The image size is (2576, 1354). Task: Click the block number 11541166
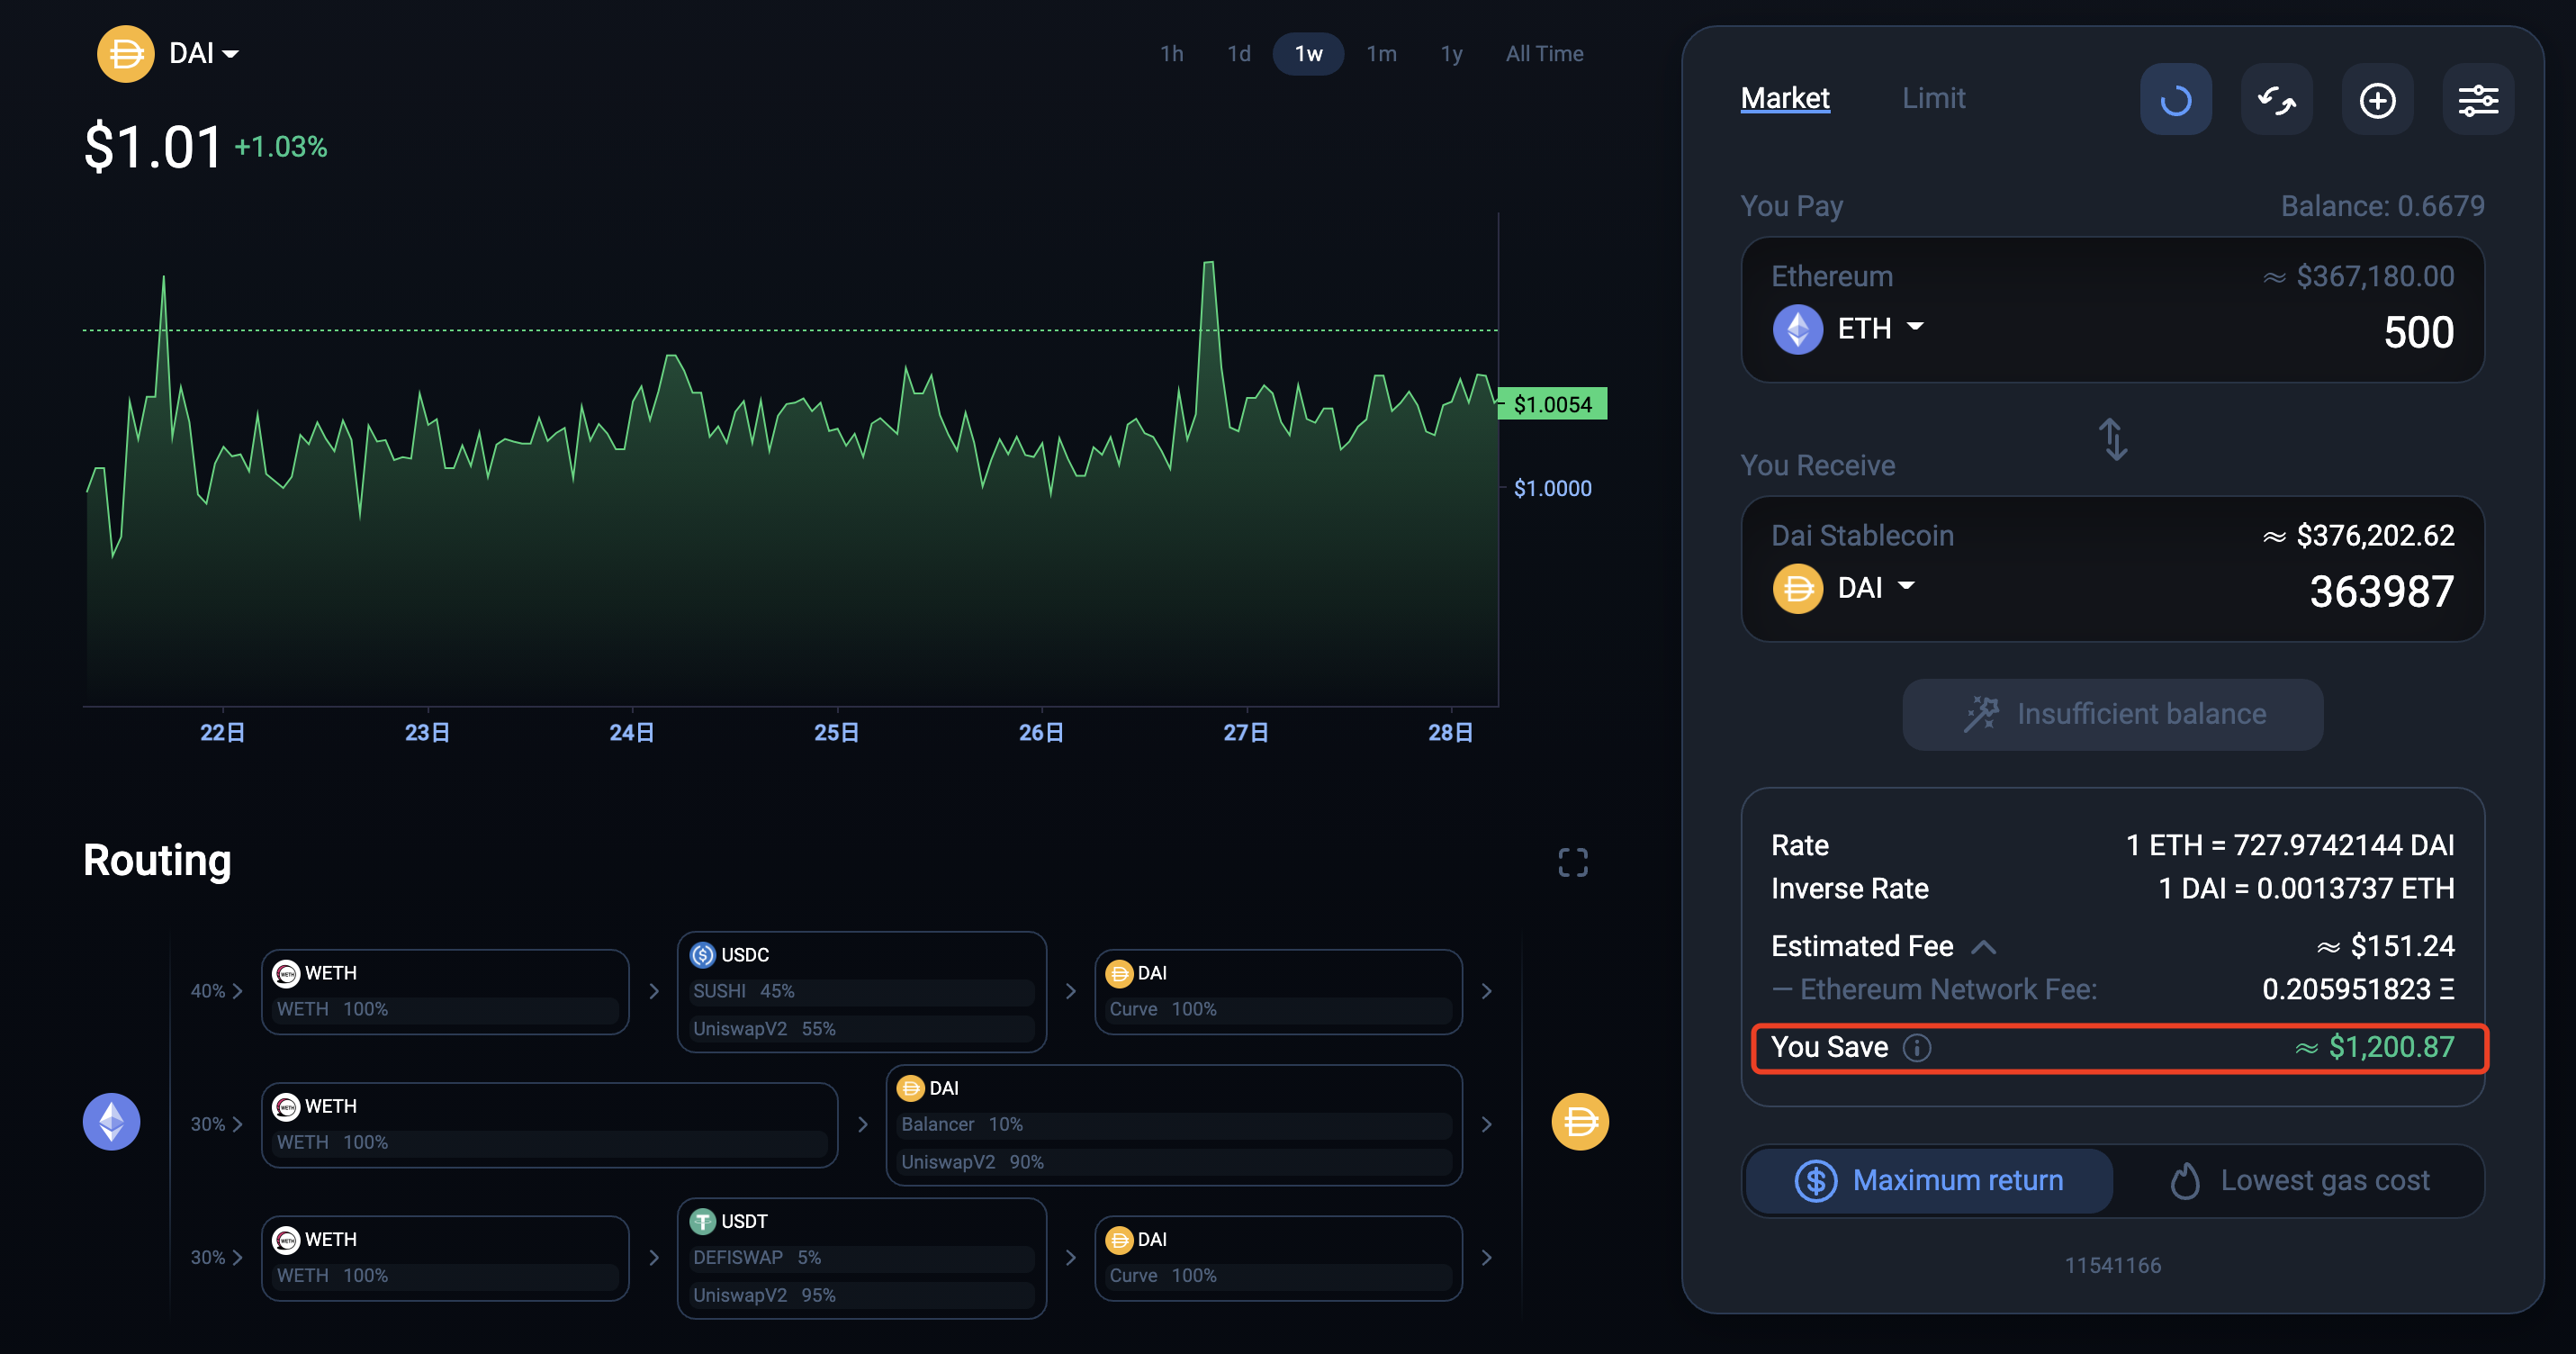(2112, 1265)
